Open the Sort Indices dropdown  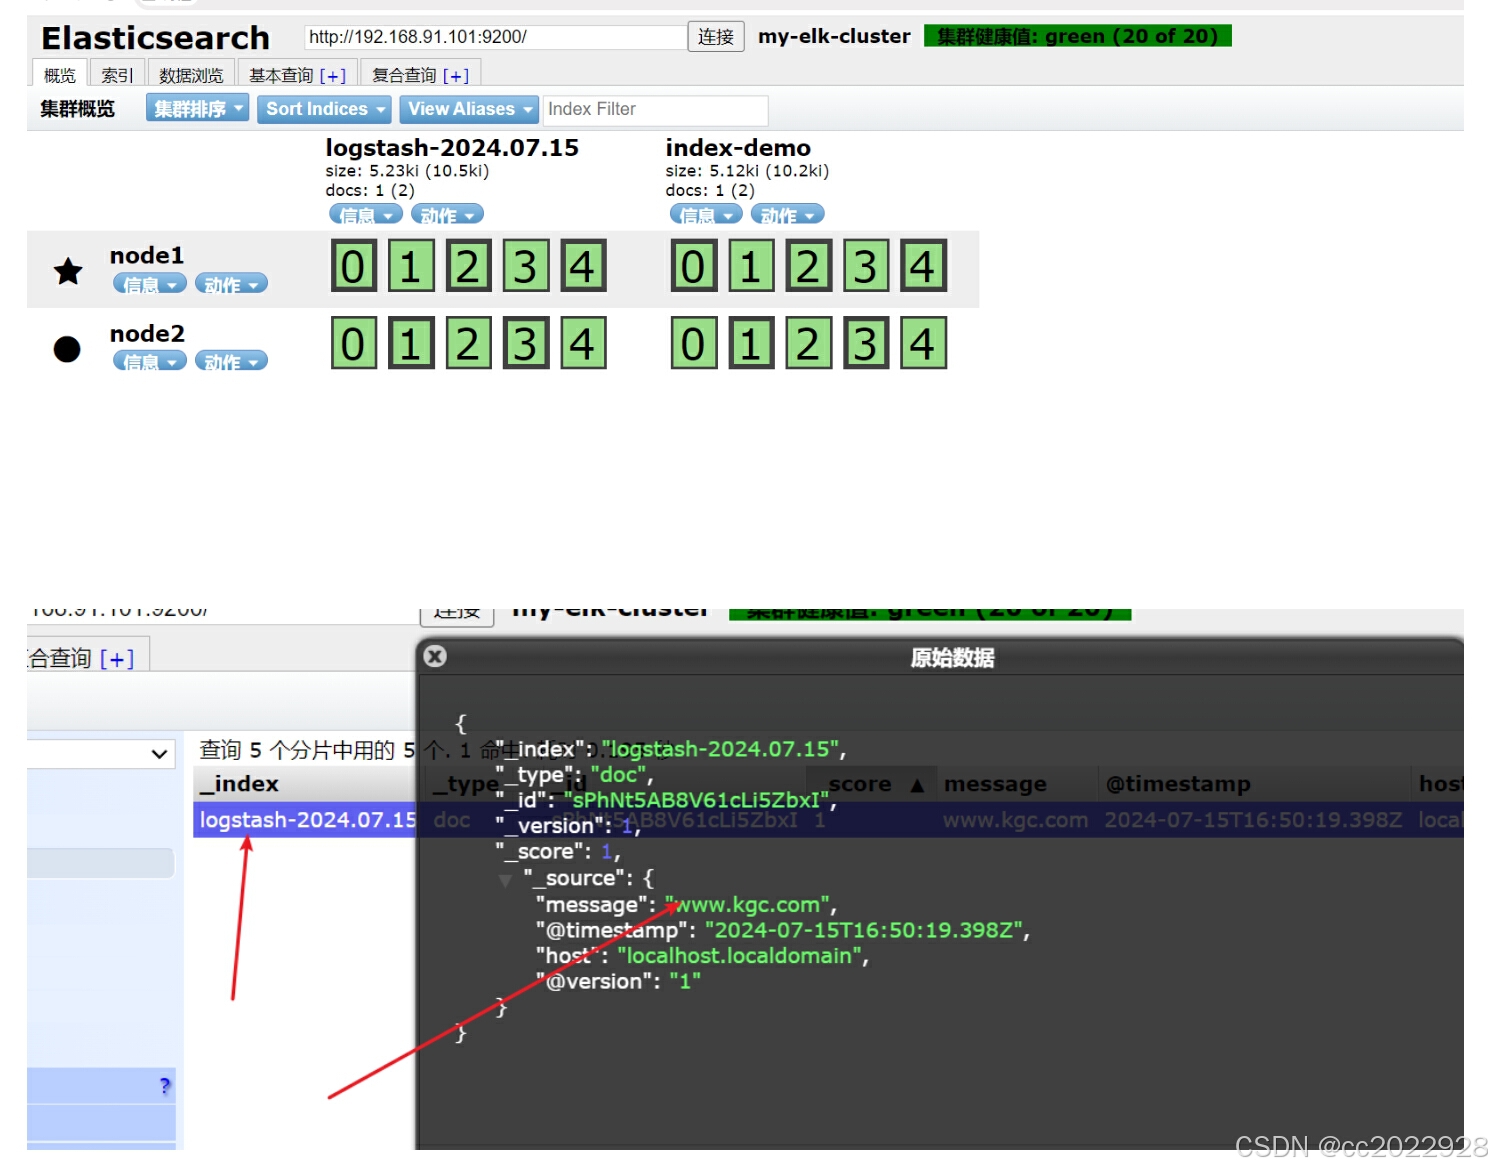point(325,109)
